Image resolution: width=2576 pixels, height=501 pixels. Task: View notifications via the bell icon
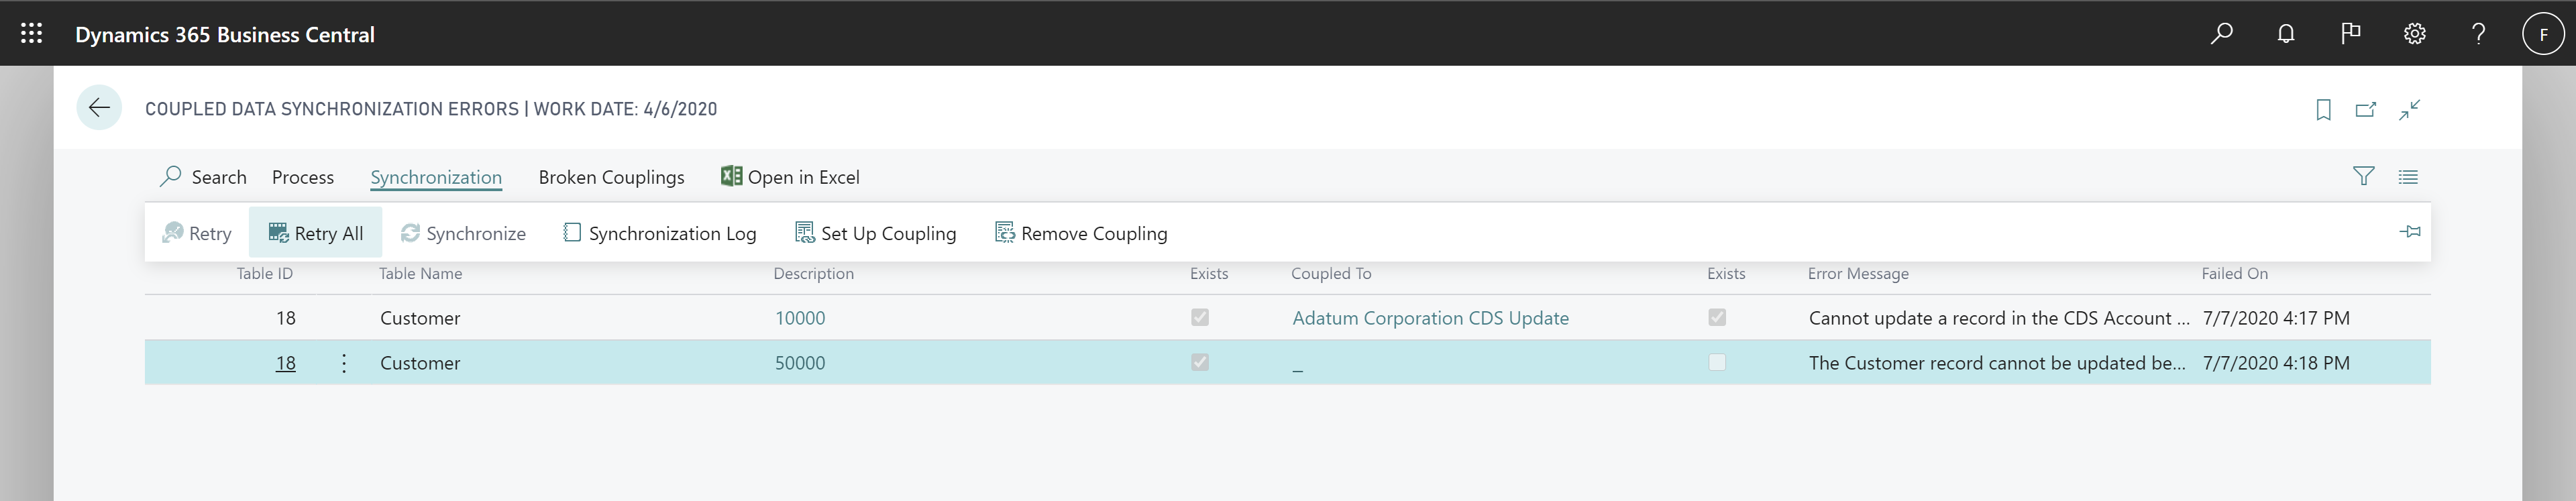click(2286, 33)
